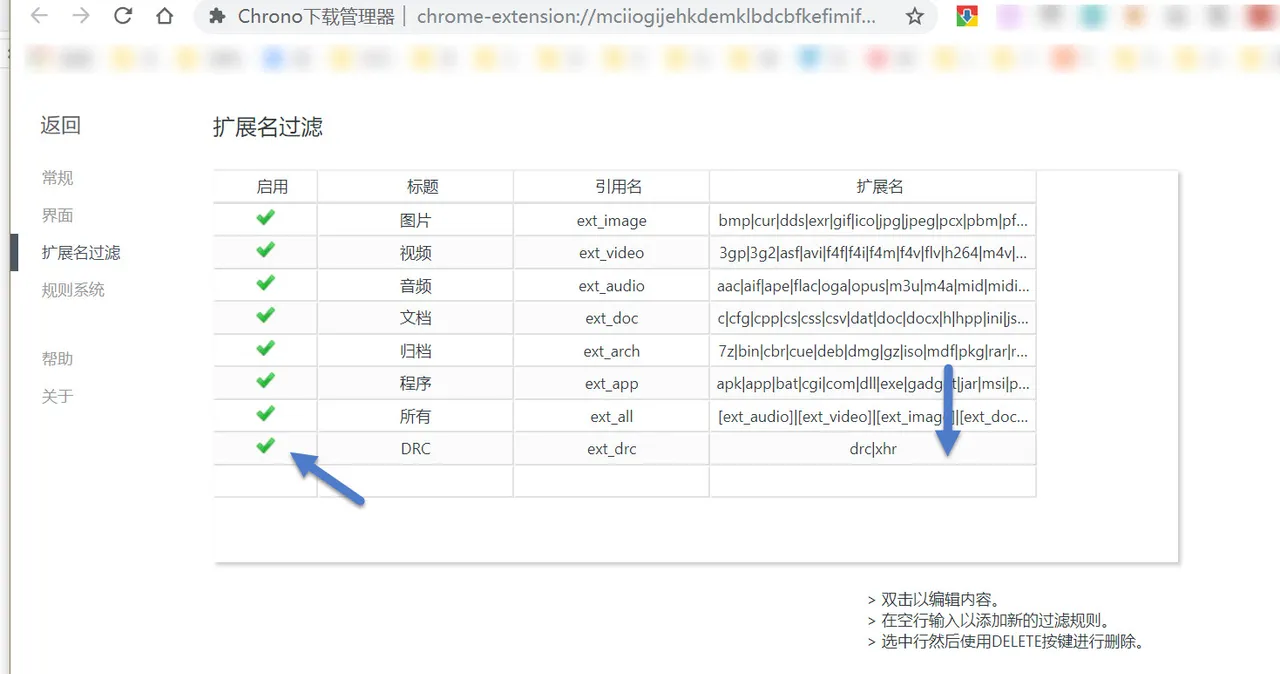The image size is (1280, 674).
Task: Select the 视频 title cell
Action: [416, 253]
